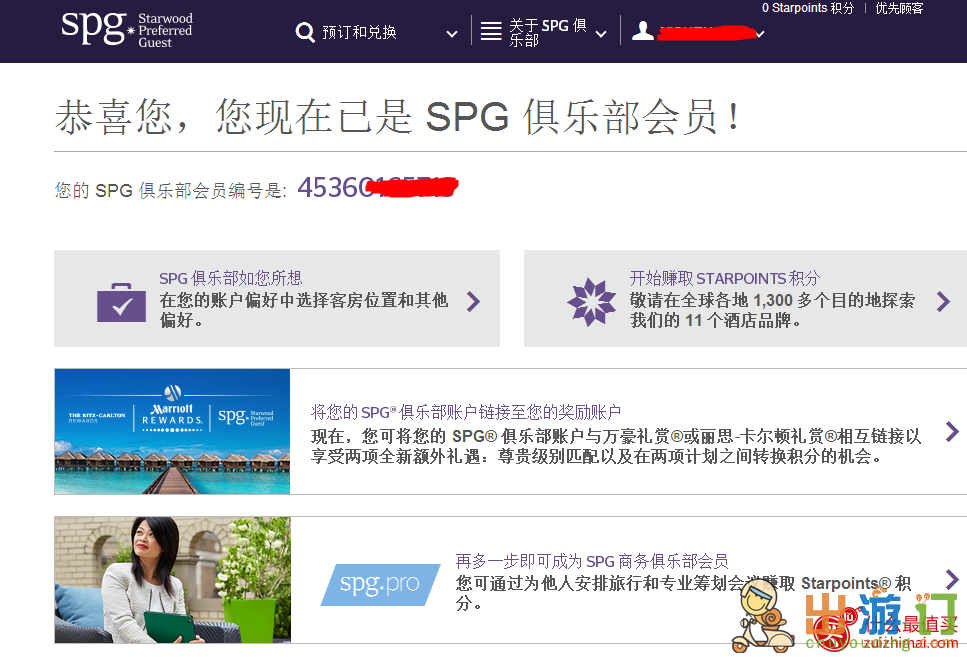Click the 0 Starpoints 积分 link
Viewport: 967px width, 657px height.
click(808, 8)
